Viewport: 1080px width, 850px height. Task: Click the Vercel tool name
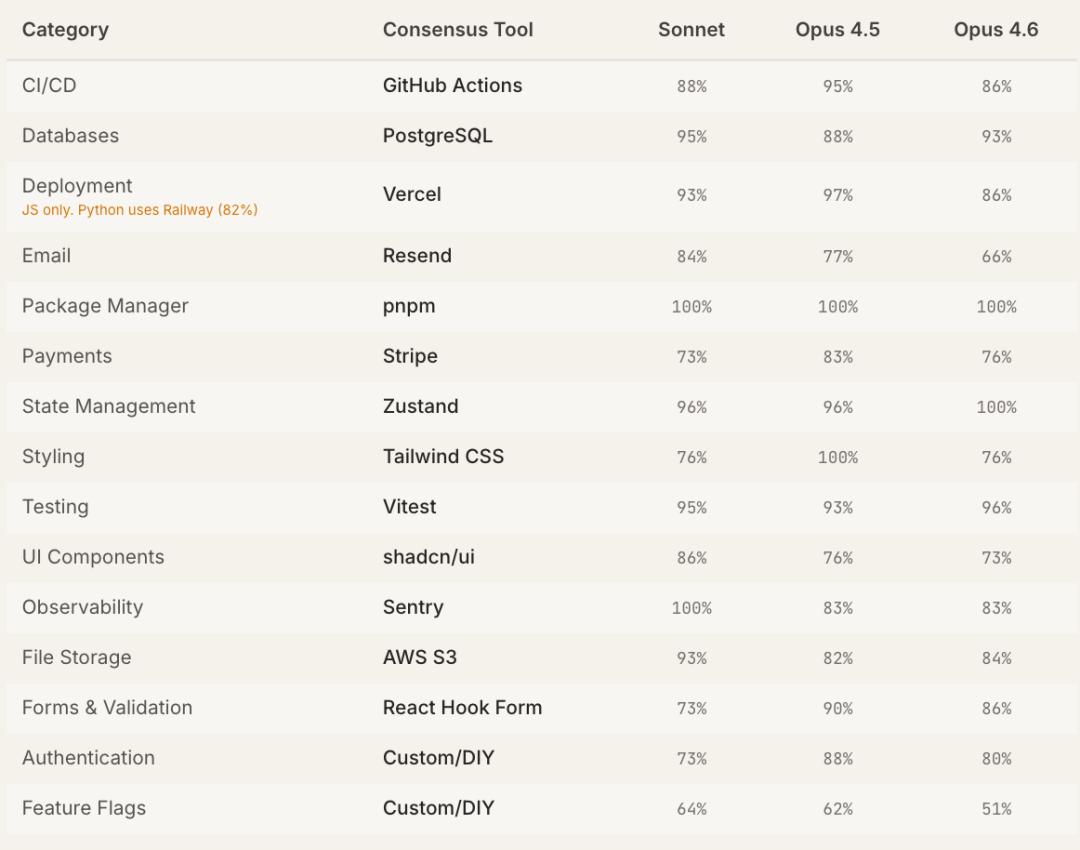[411, 195]
